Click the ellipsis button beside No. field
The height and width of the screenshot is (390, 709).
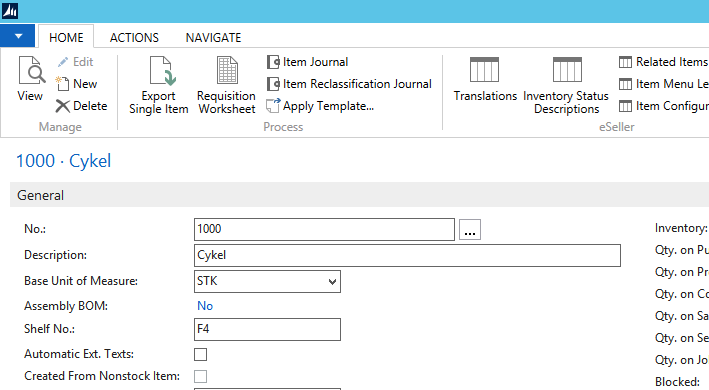tap(470, 230)
